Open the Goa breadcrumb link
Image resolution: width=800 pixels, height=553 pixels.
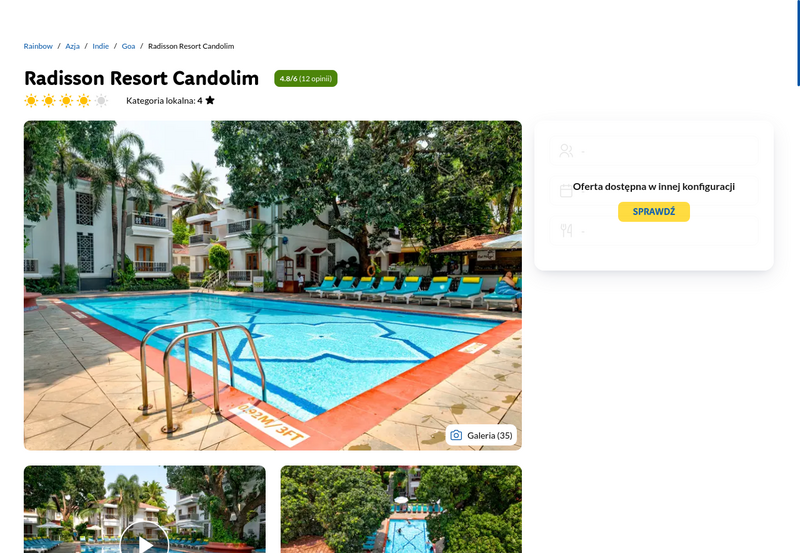[x=128, y=46]
